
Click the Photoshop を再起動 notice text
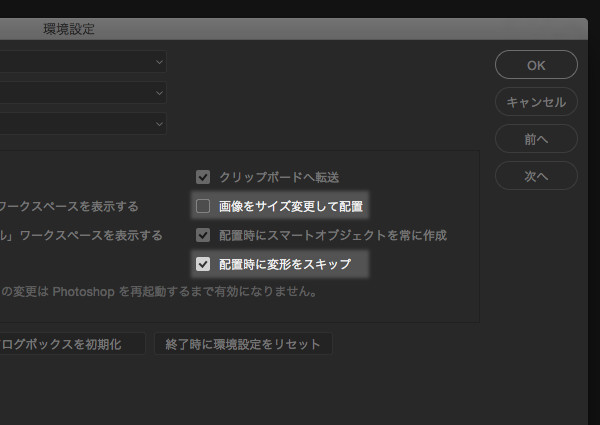[x=158, y=293]
